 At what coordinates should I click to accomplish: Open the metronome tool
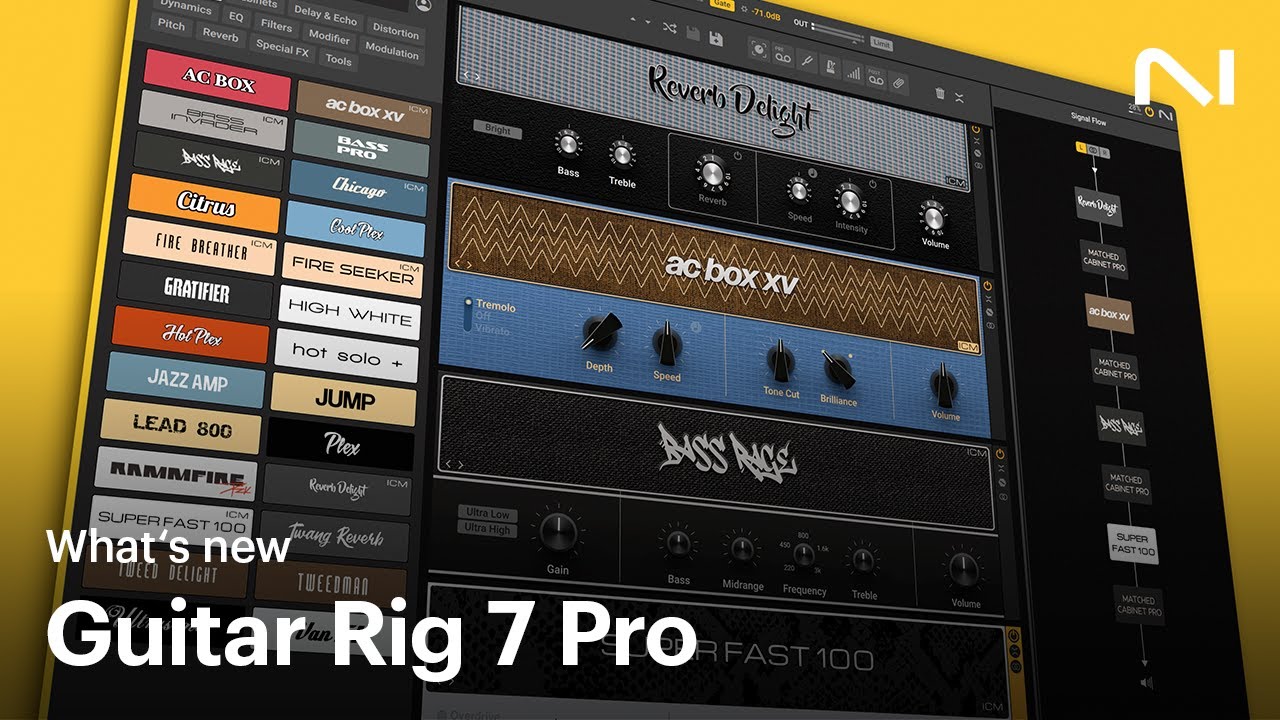point(831,67)
